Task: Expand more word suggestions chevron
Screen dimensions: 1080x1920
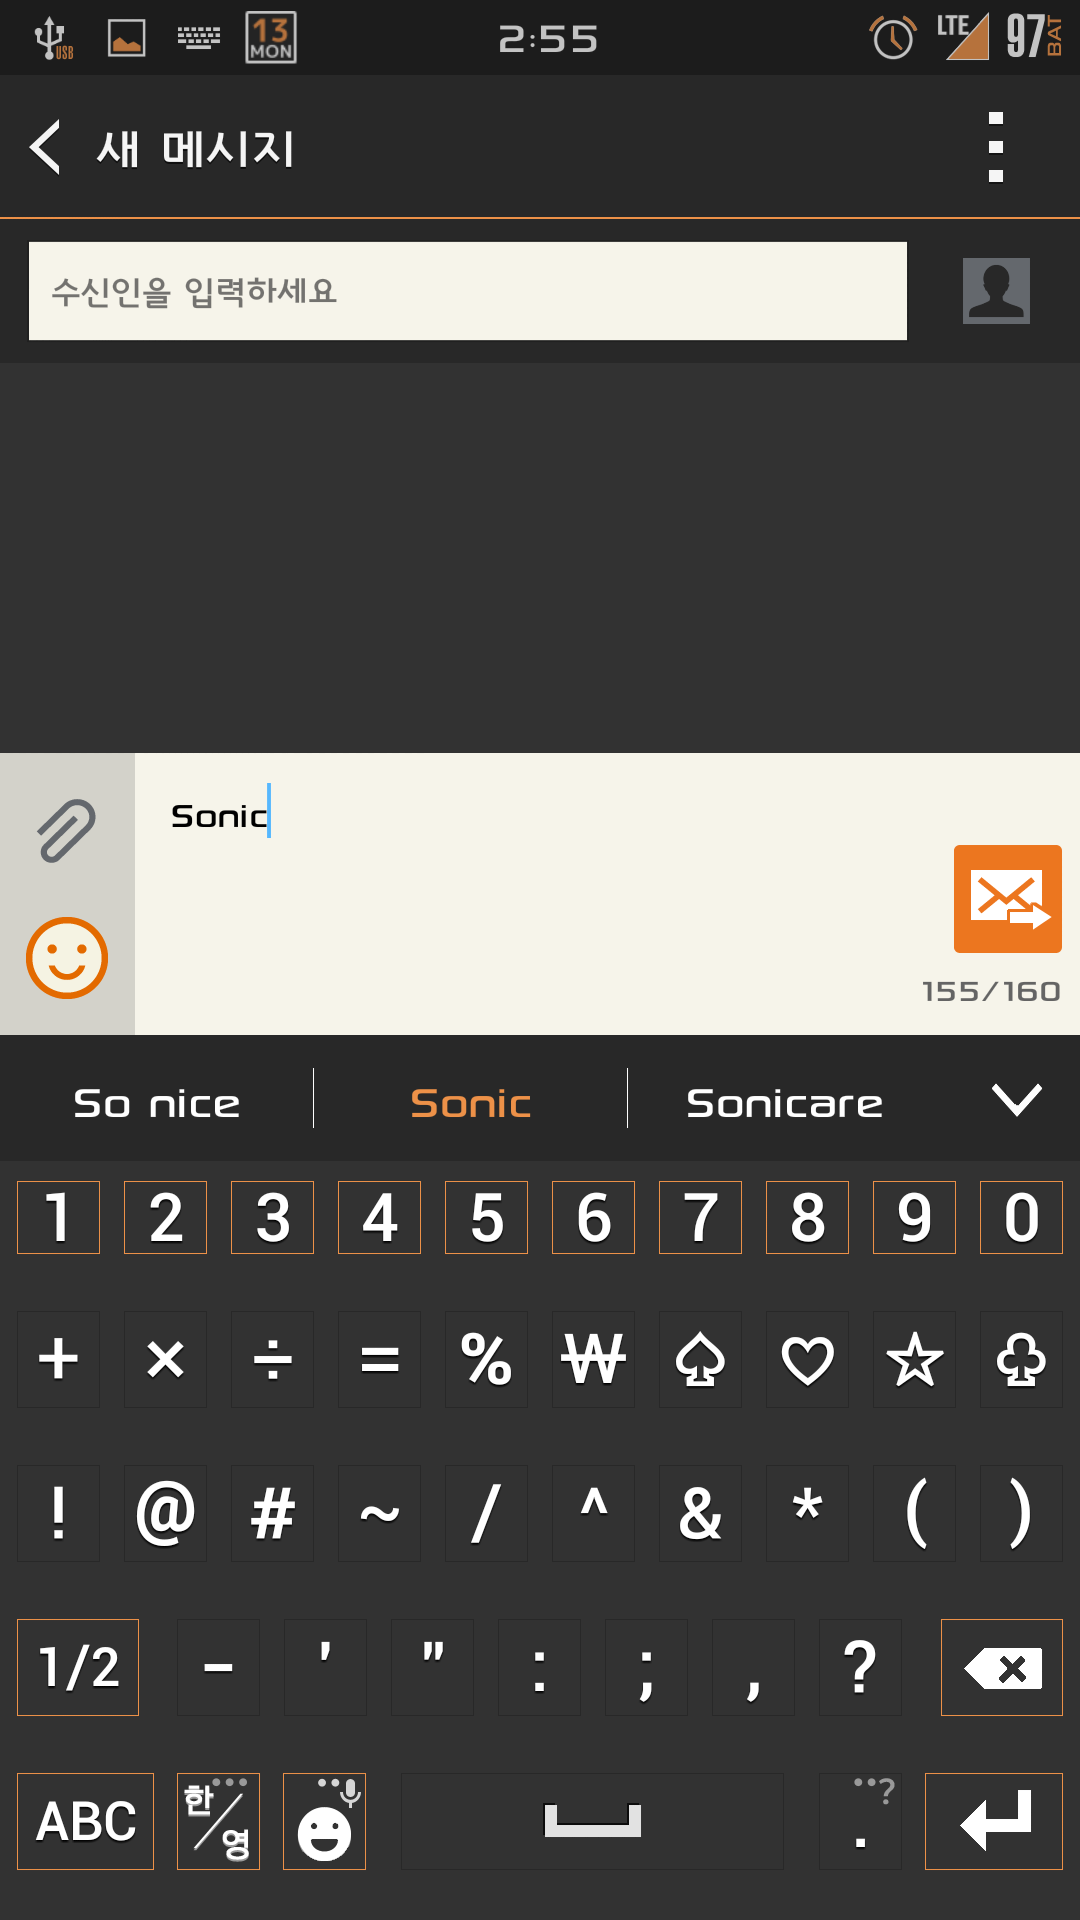Action: point(1017,1100)
